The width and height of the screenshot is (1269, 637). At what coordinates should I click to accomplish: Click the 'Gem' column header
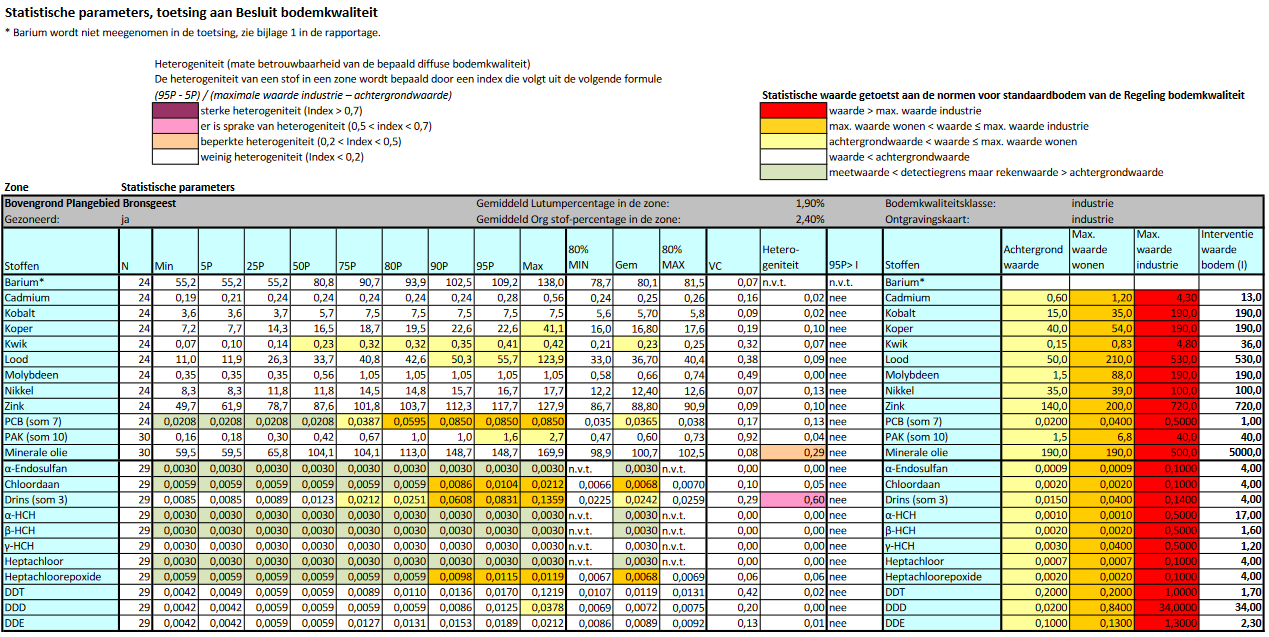tap(635, 266)
